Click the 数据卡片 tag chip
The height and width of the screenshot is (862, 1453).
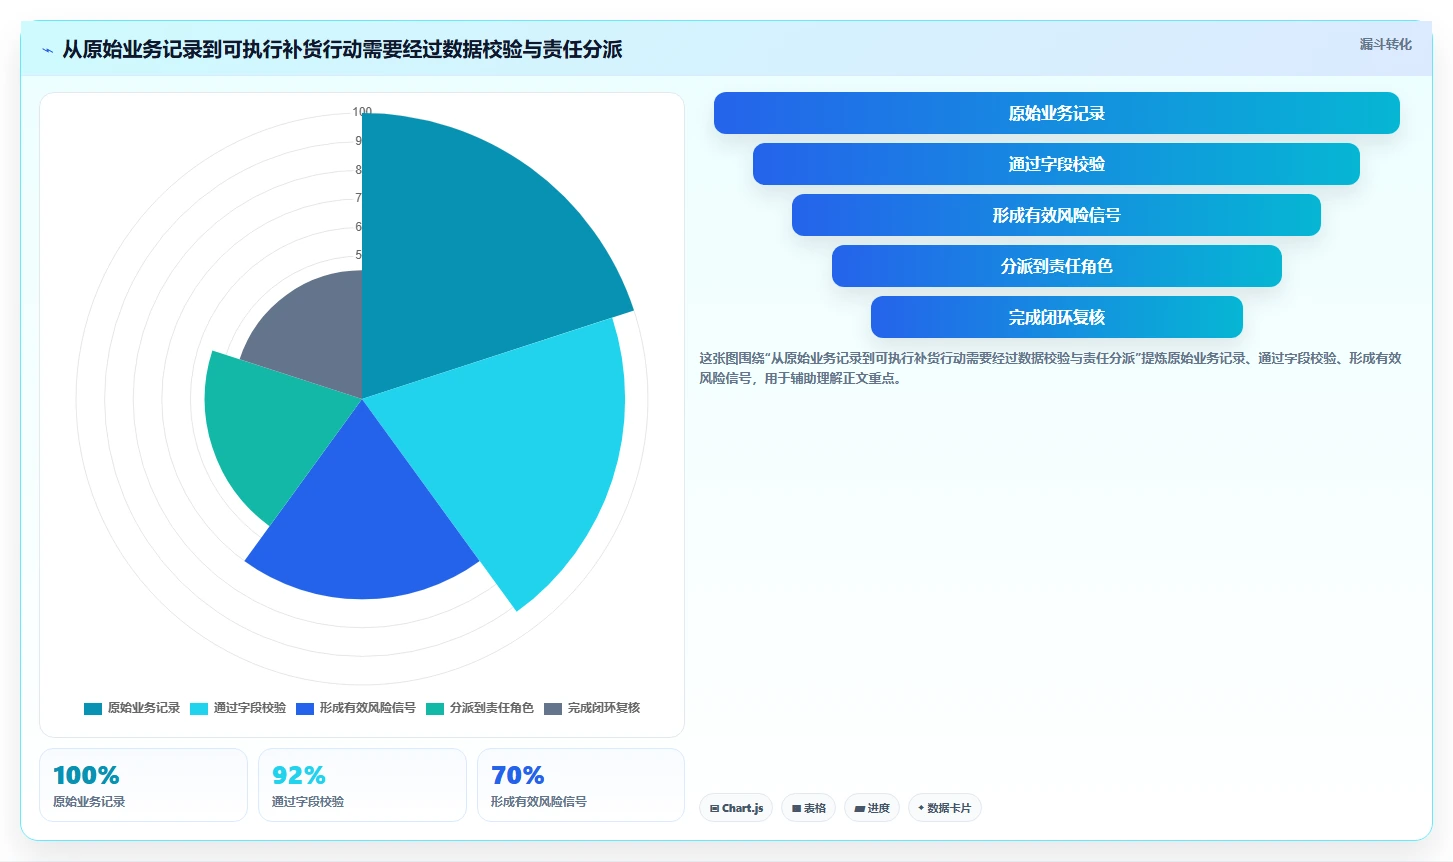click(x=945, y=808)
